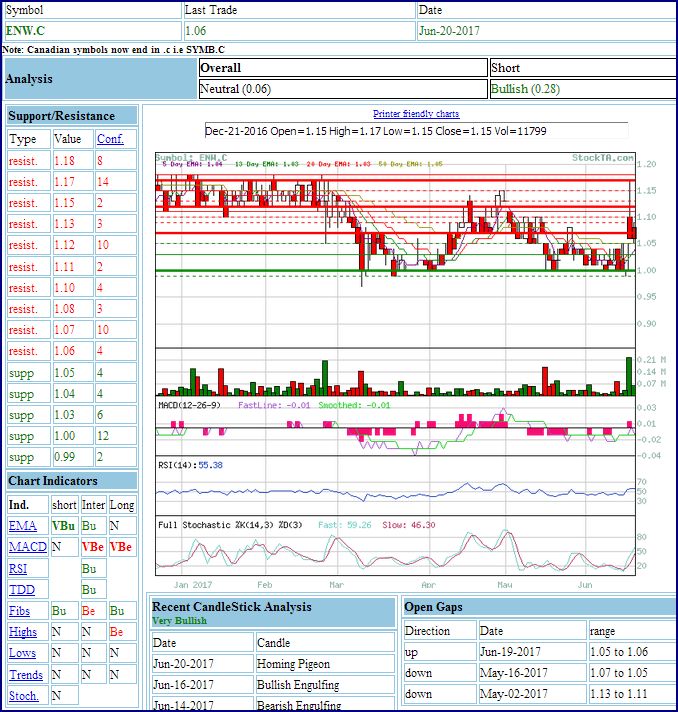Screen dimensions: 678x712
Task: Select the support value 1.05
Action: point(64,373)
